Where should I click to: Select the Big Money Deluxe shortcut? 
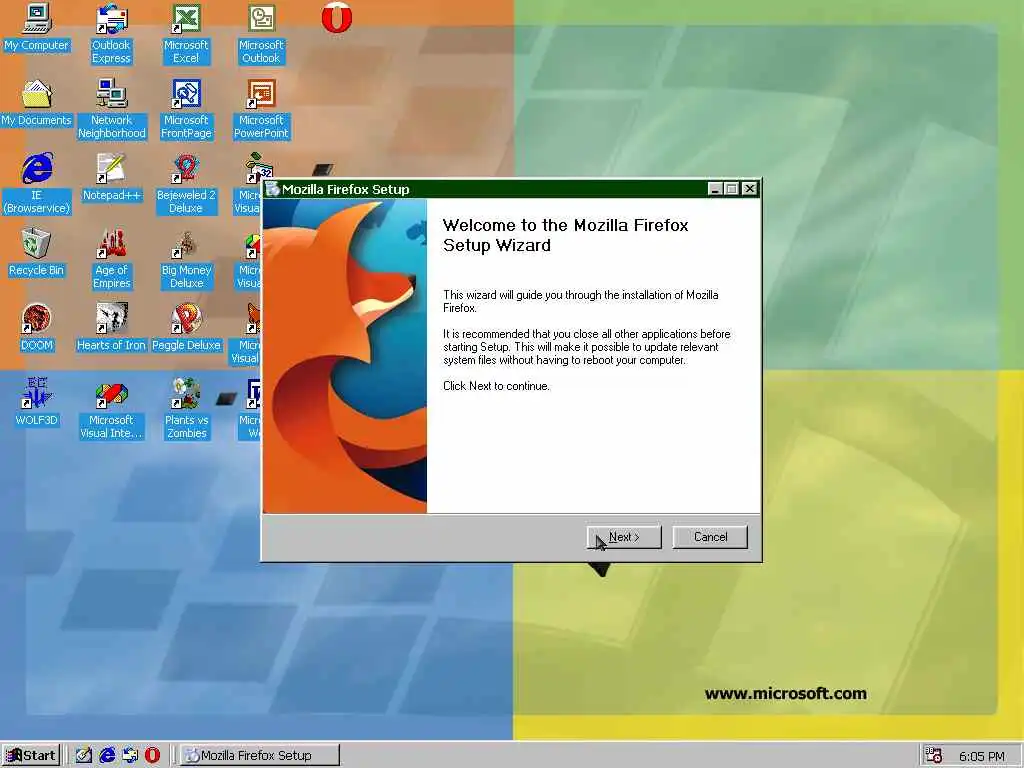[x=186, y=259]
